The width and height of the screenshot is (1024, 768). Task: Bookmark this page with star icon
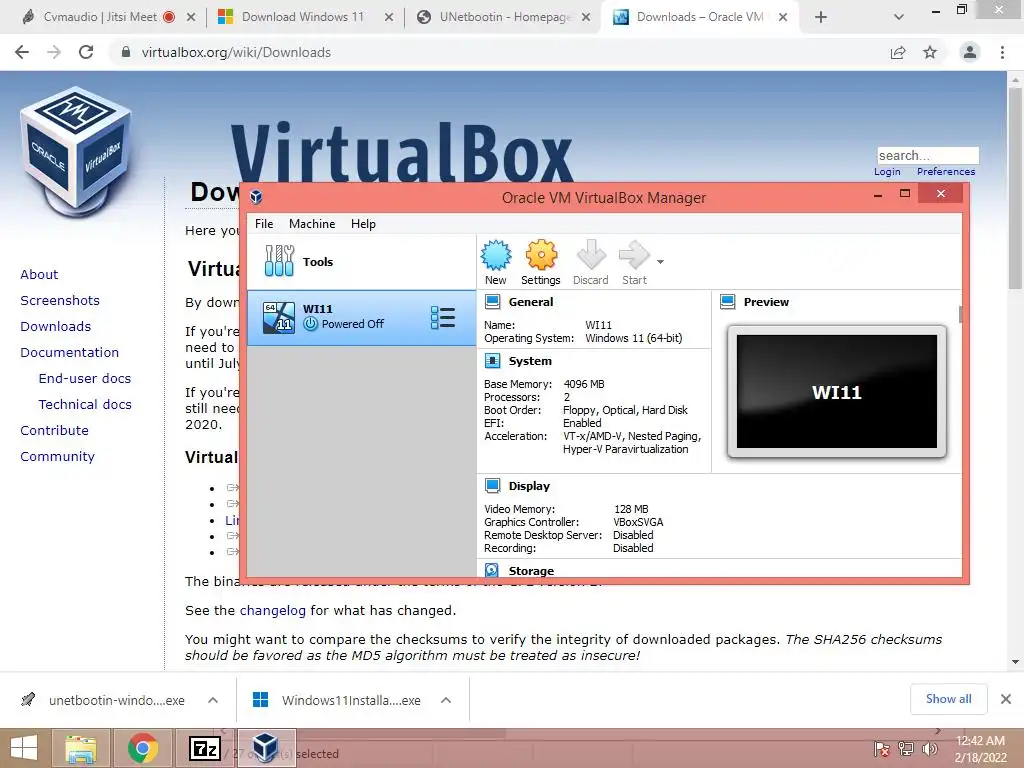[x=930, y=52]
